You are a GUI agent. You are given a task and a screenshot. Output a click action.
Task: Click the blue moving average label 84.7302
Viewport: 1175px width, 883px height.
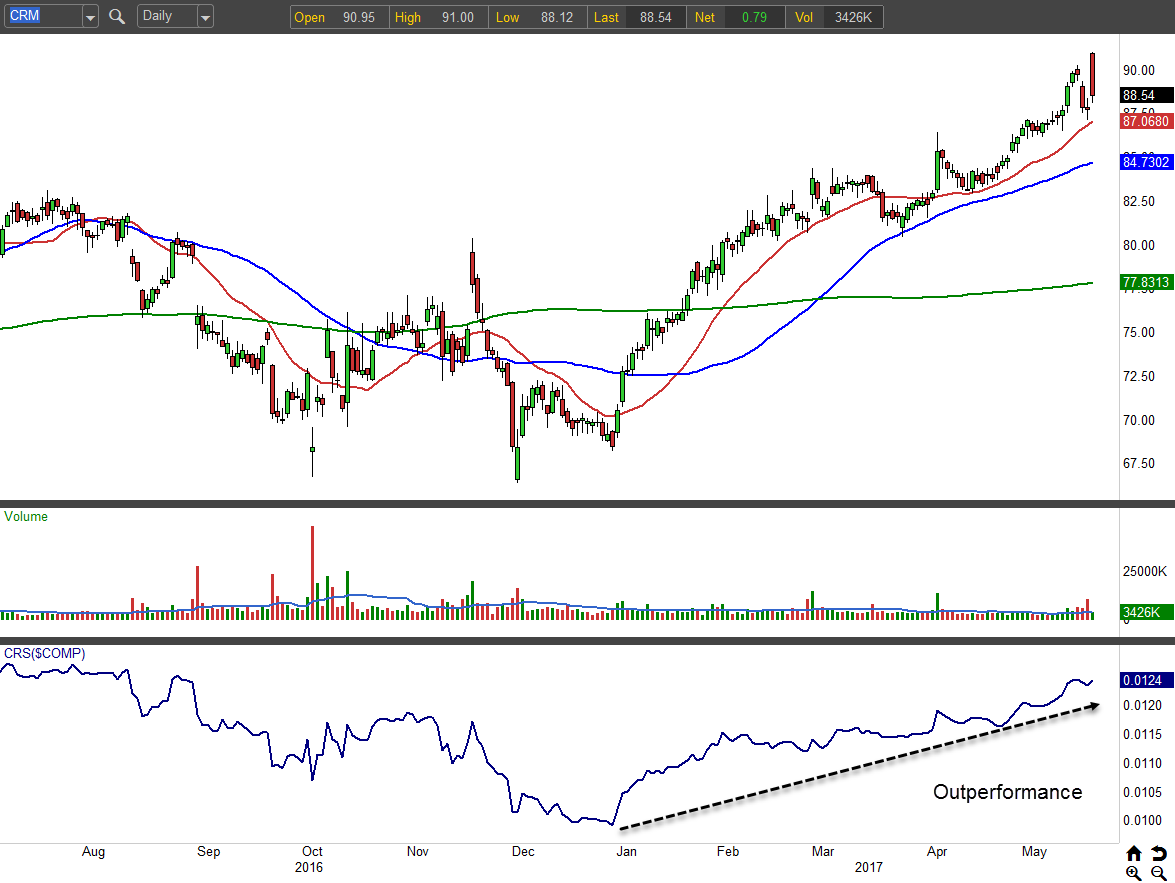[1146, 161]
